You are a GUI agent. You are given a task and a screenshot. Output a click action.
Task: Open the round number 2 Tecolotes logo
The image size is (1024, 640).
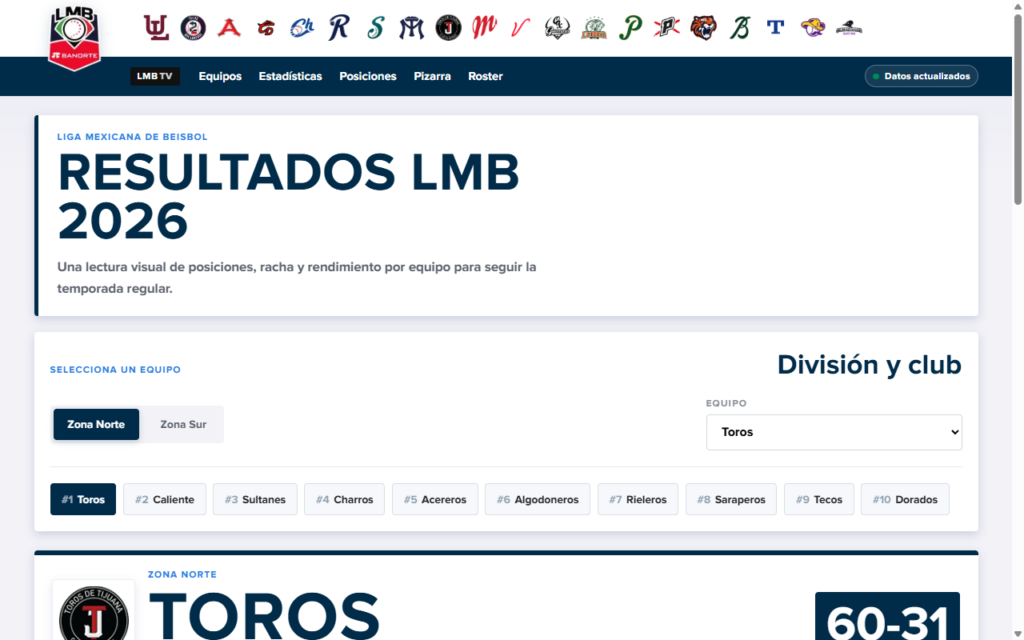click(x=193, y=27)
